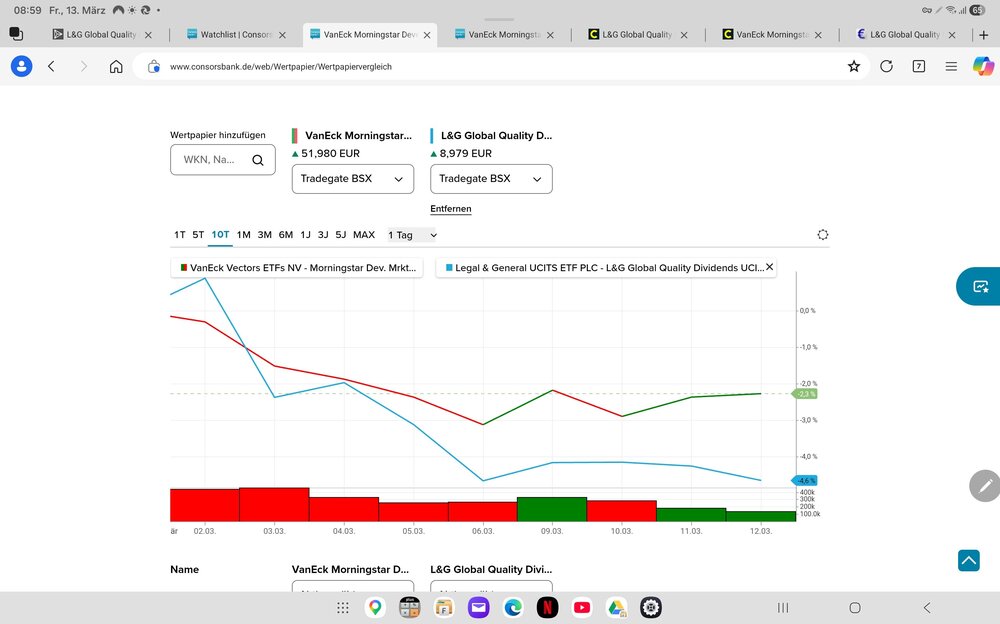Click the Entfernen link
Image resolution: width=1000 pixels, height=624 pixels.
(451, 209)
